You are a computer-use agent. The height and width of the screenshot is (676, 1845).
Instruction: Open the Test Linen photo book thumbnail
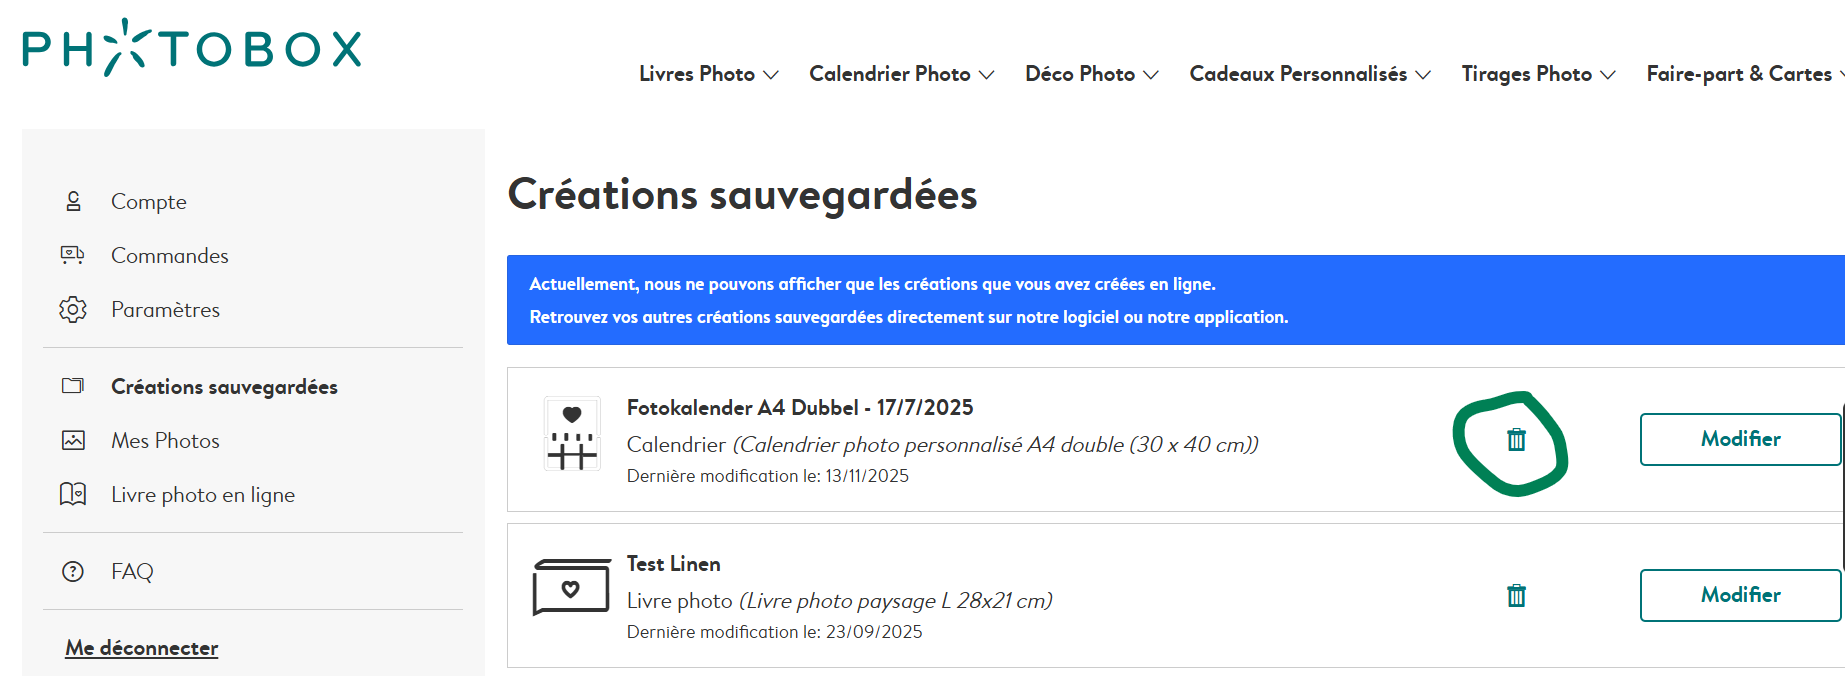(x=571, y=588)
